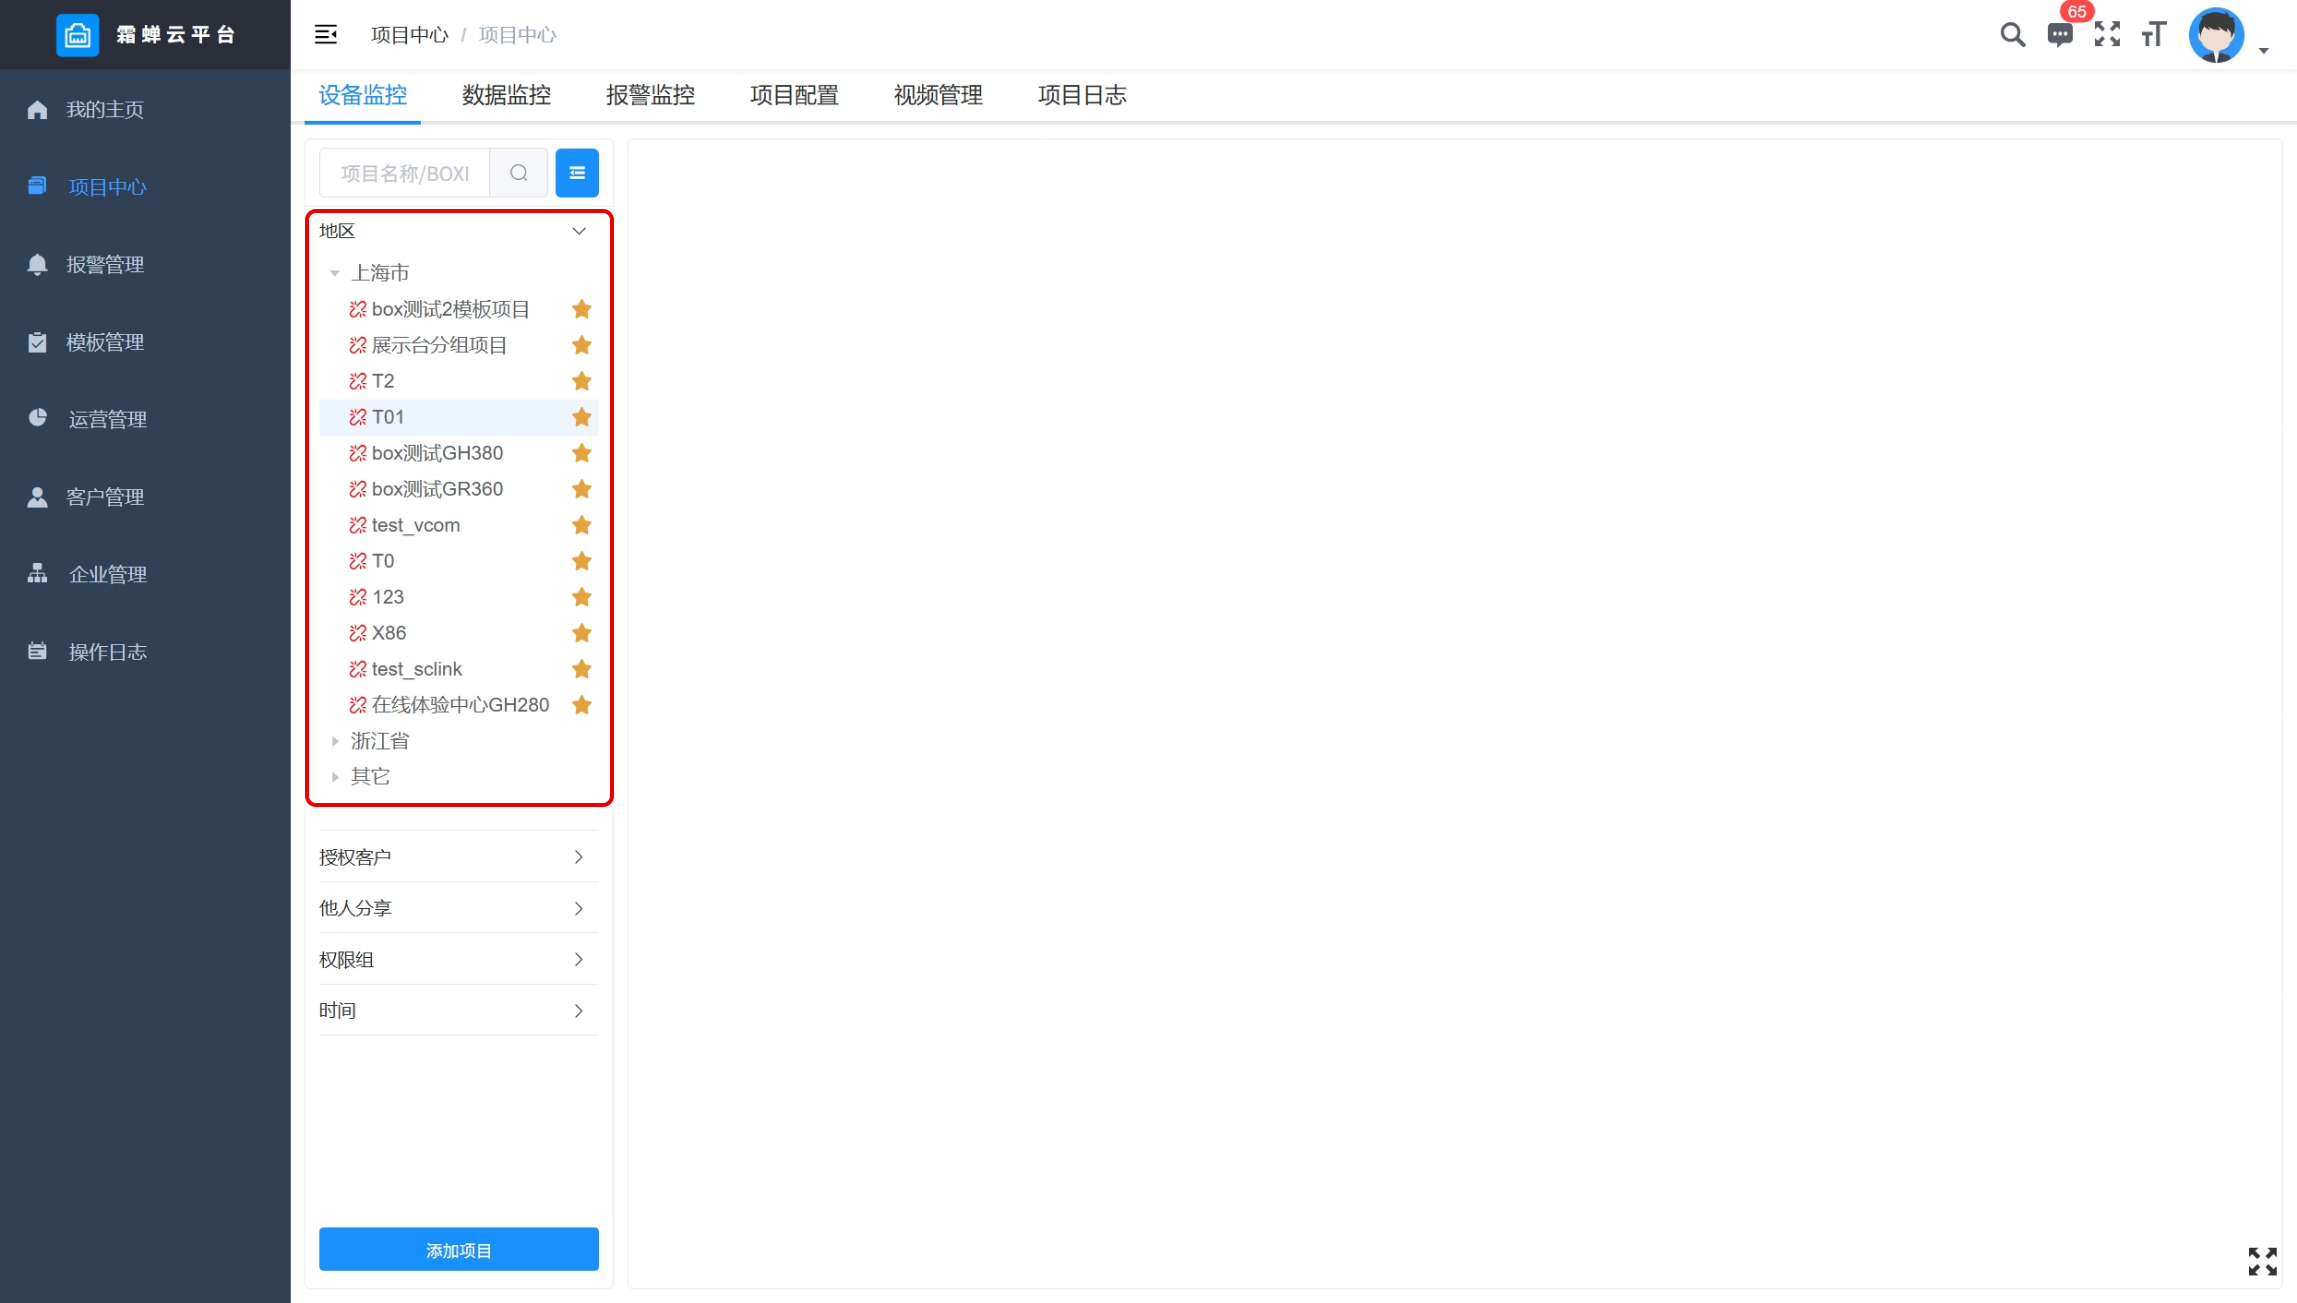The width and height of the screenshot is (2297, 1303).
Task: Toggle favorite star for box测试2模板项目
Action: click(x=582, y=309)
